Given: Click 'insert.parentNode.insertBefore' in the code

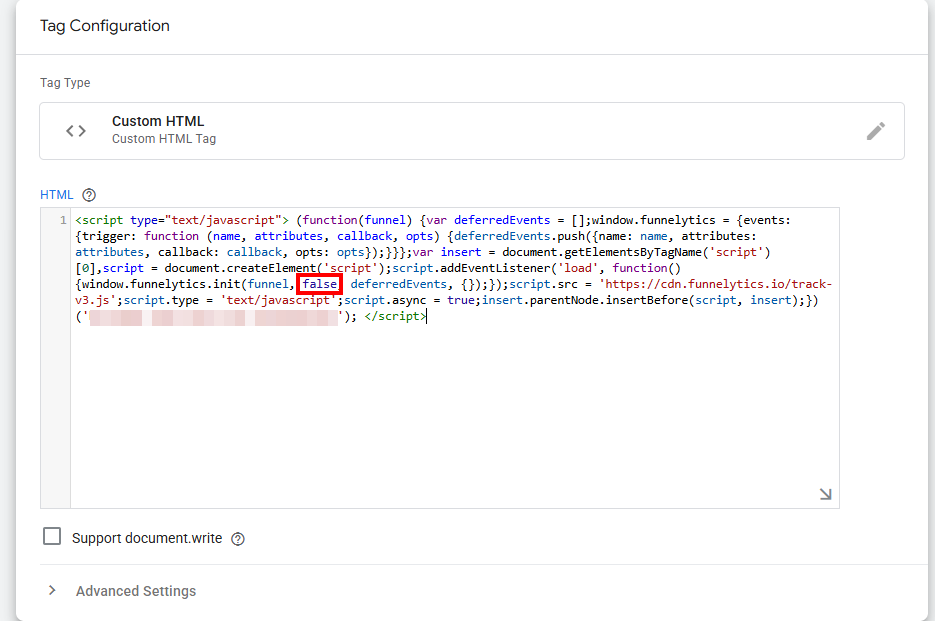Looking at the screenshot, I should tap(584, 300).
